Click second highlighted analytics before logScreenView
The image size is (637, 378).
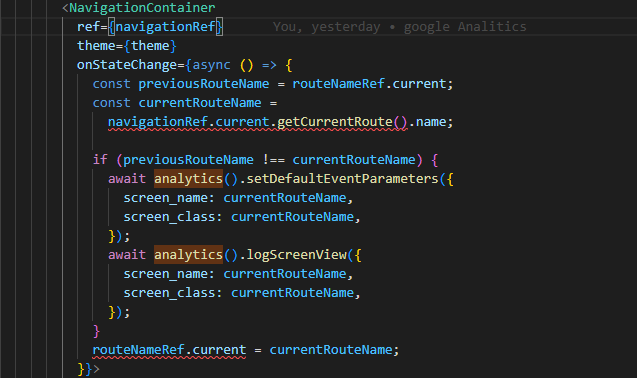click(188, 255)
